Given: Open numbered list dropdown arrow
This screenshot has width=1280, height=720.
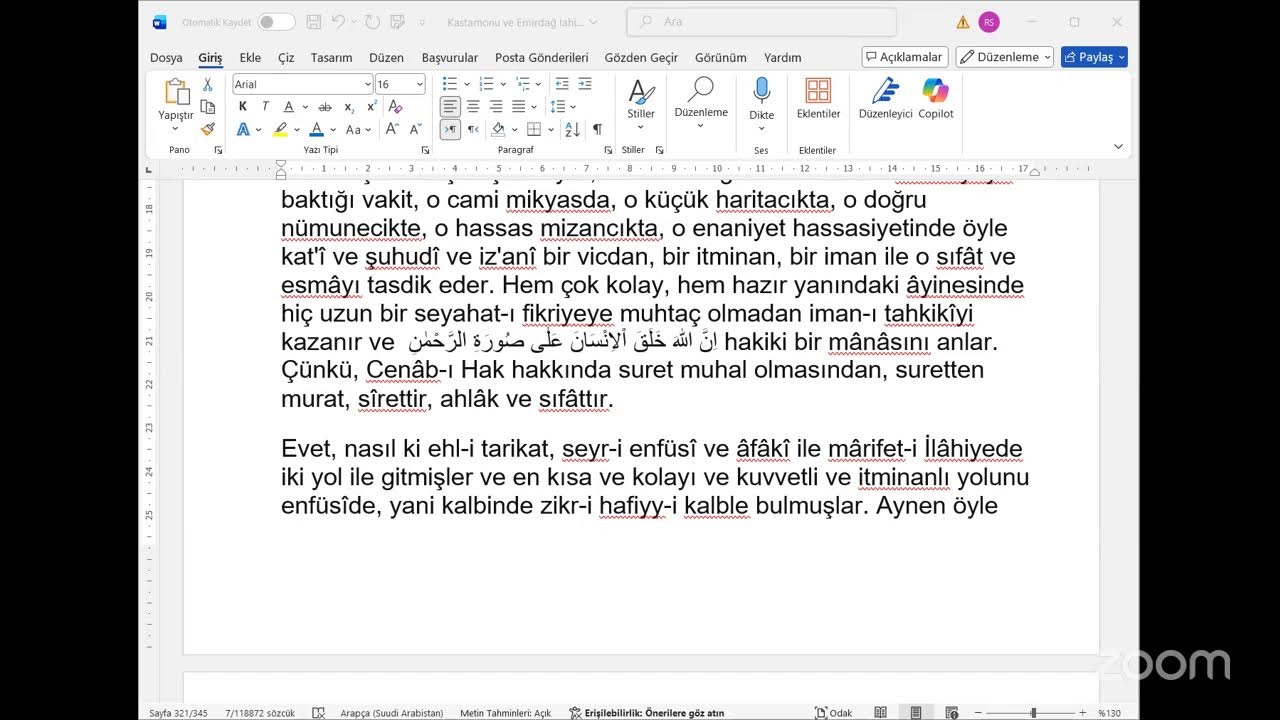Looking at the screenshot, I should click(503, 84).
